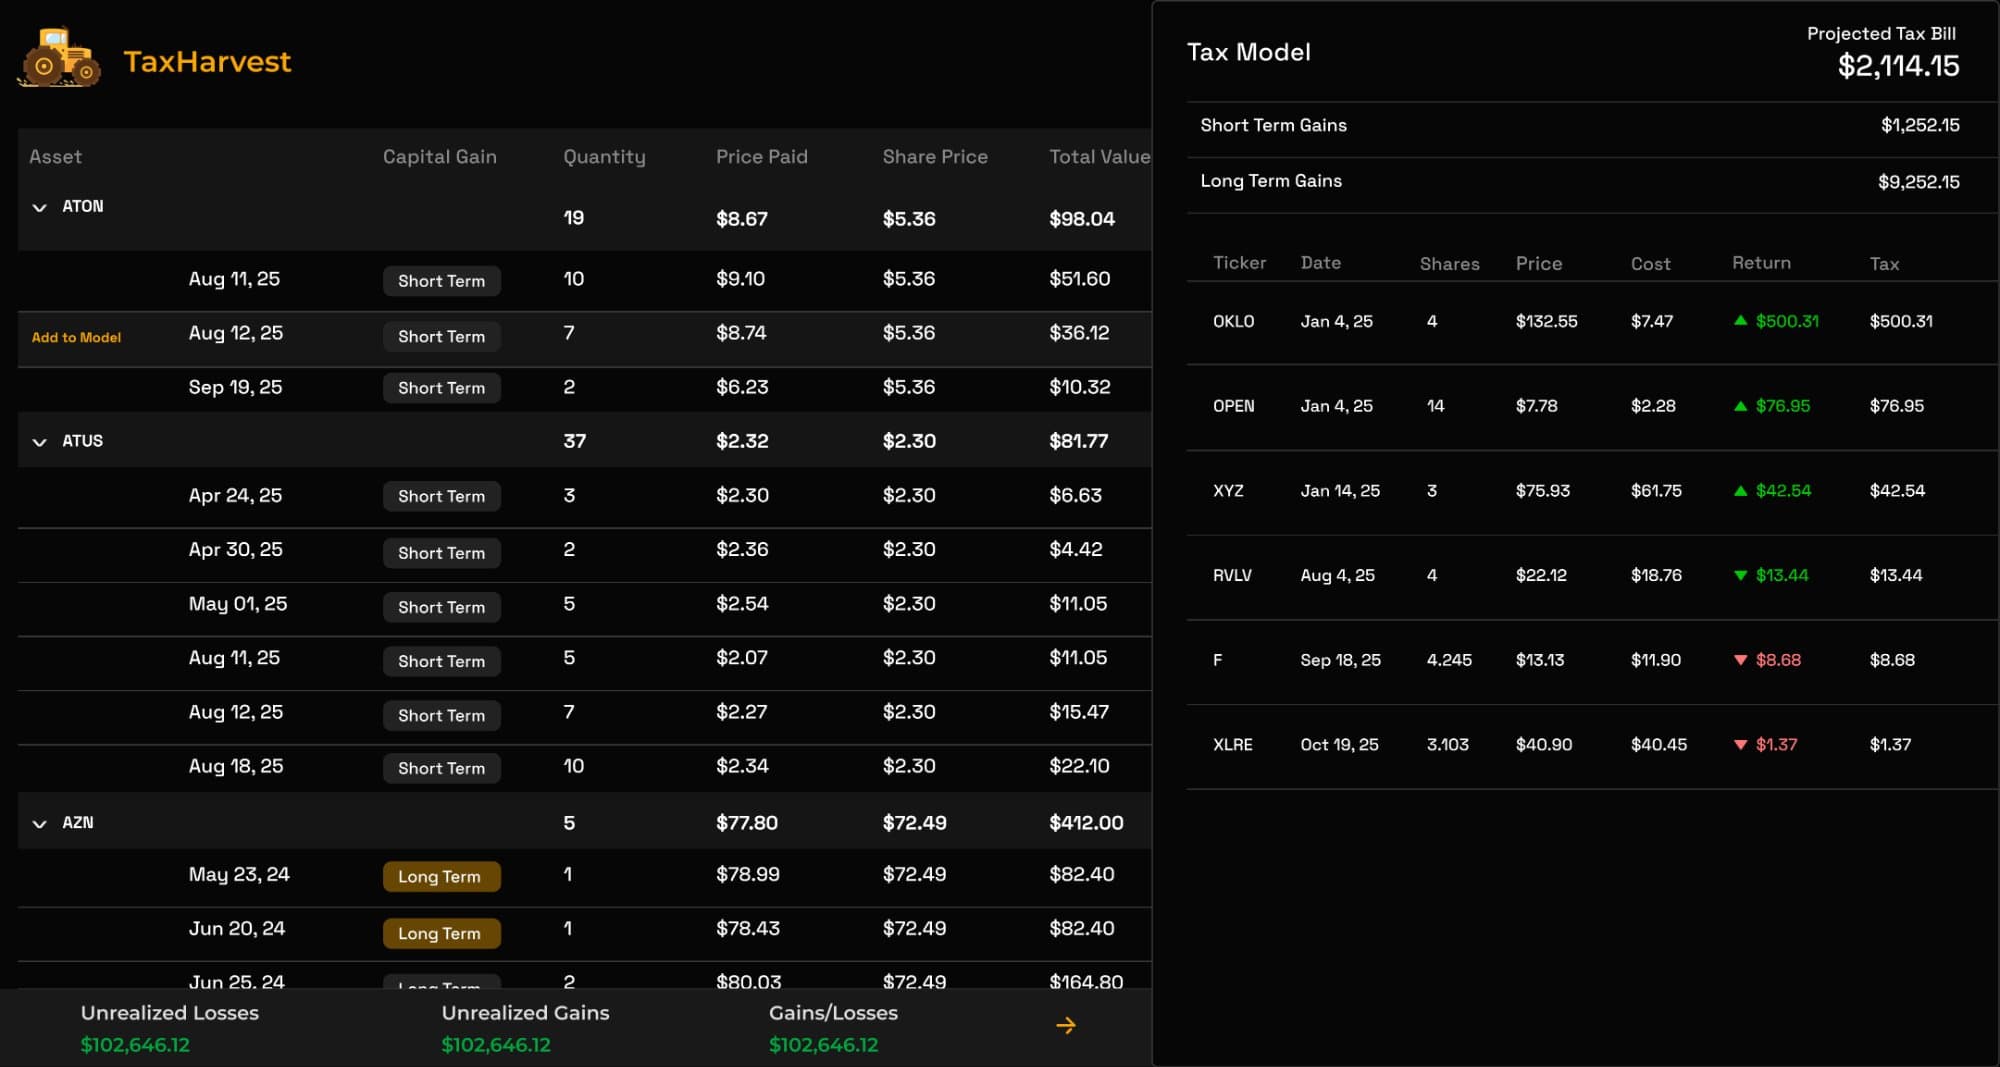
Task: Click the yellow arrow in the bottom summary bar
Action: point(1066,1024)
